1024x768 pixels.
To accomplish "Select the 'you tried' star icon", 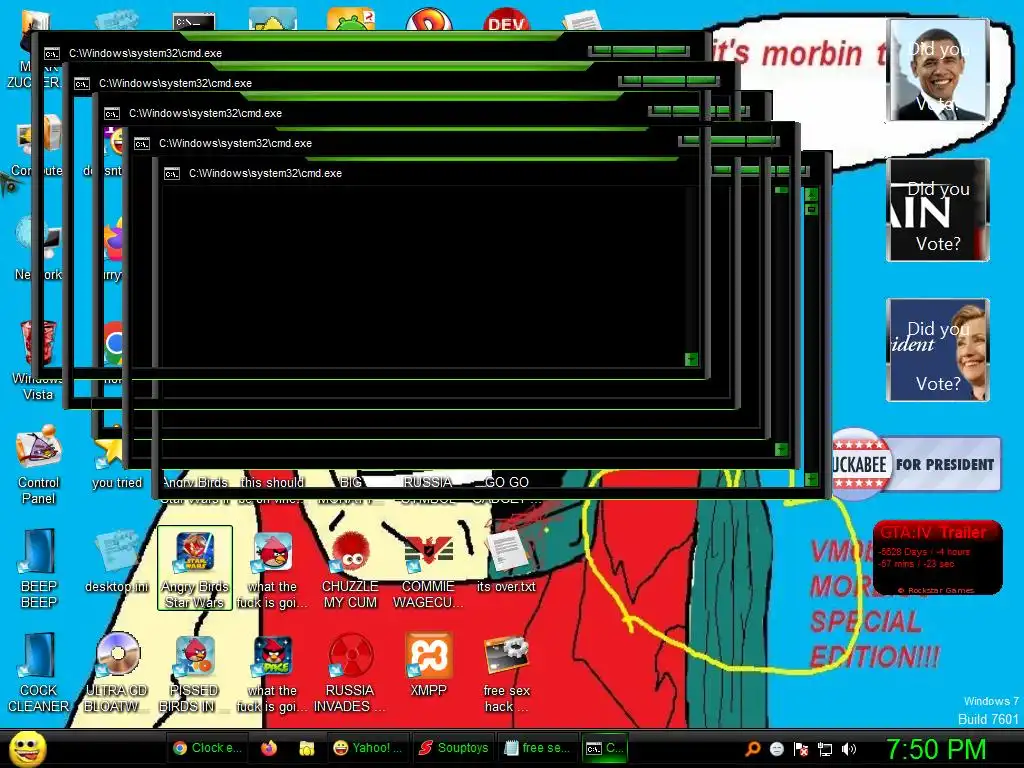I will 116,465.
